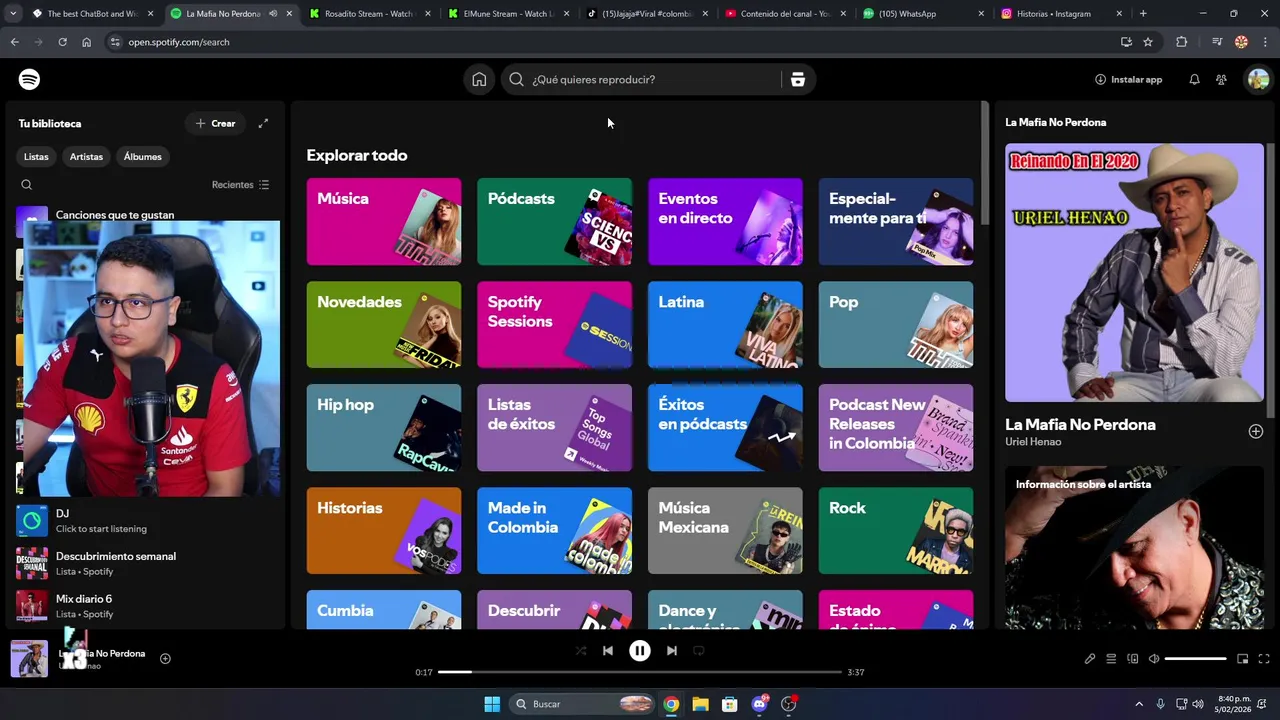Click the Crear button
Viewport: 1280px width, 720px height.
(x=215, y=123)
